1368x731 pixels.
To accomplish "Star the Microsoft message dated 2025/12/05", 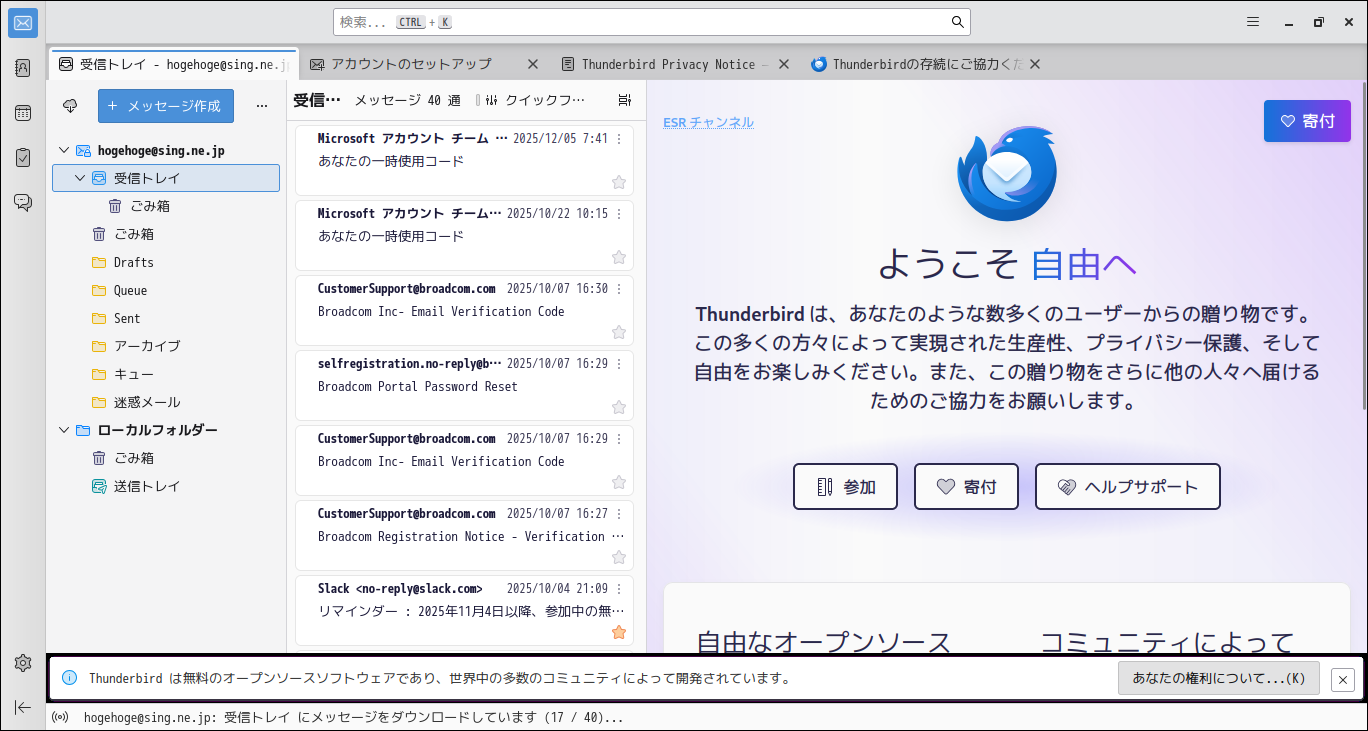I will pyautogui.click(x=619, y=182).
